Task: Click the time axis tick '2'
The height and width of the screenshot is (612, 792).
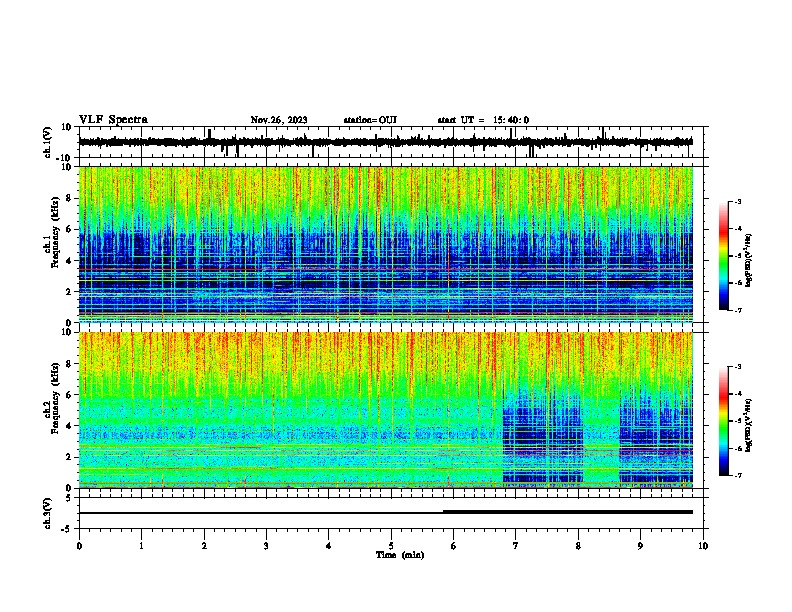Action: pos(204,546)
